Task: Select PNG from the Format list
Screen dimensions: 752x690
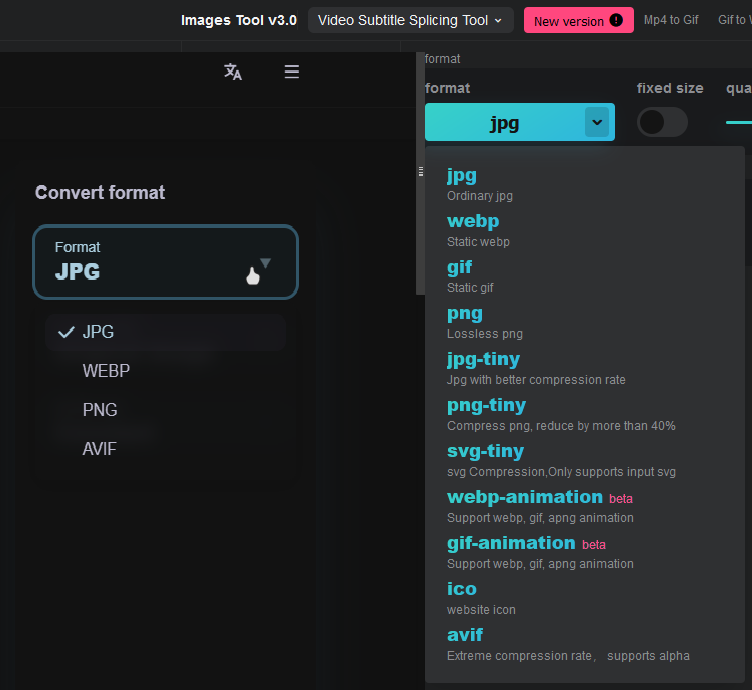Action: [165, 410]
